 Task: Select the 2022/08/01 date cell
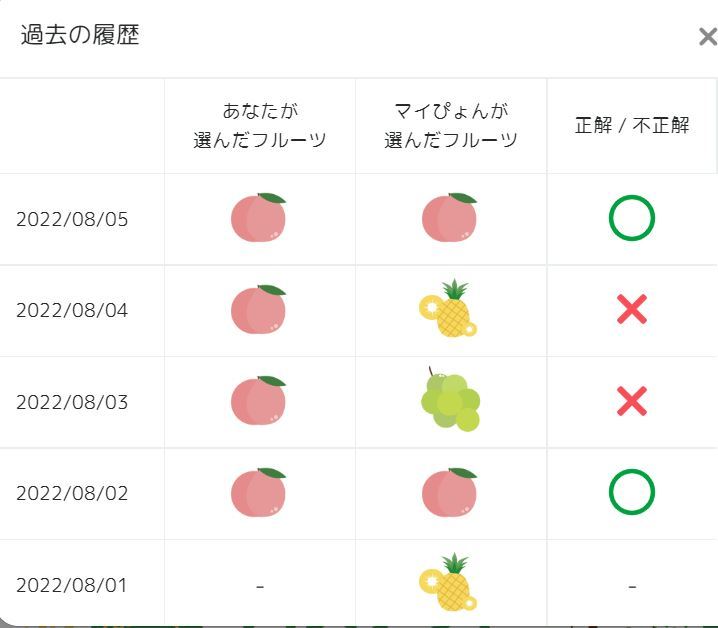pyautogui.click(x=72, y=585)
